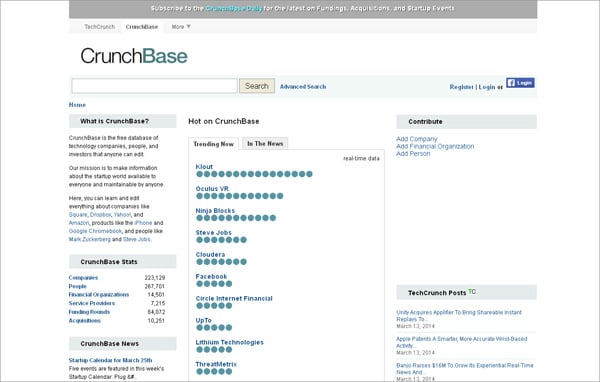This screenshot has height=382, width=600.
Task: Open the UpTo trending entry
Action: (x=203, y=320)
